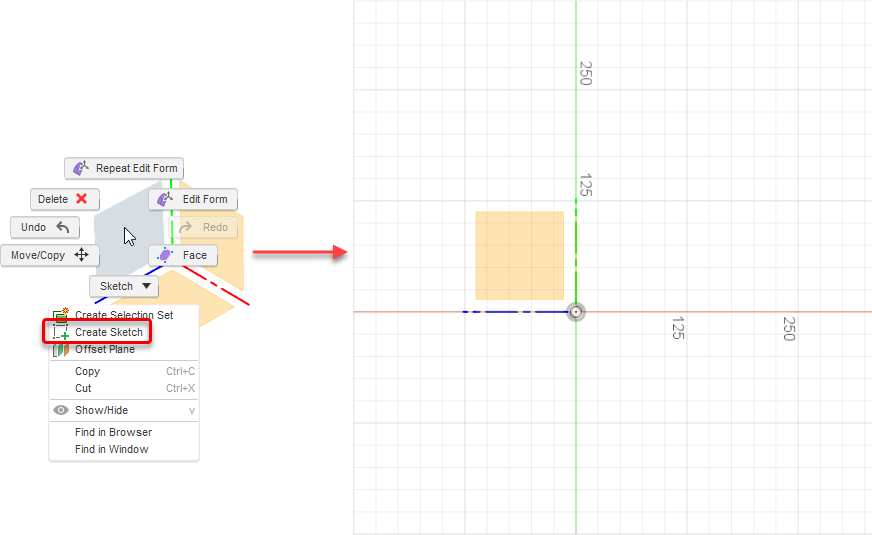Click the Offset Plane icon
Image resolution: width=872 pixels, height=535 pixels.
[x=61, y=350]
